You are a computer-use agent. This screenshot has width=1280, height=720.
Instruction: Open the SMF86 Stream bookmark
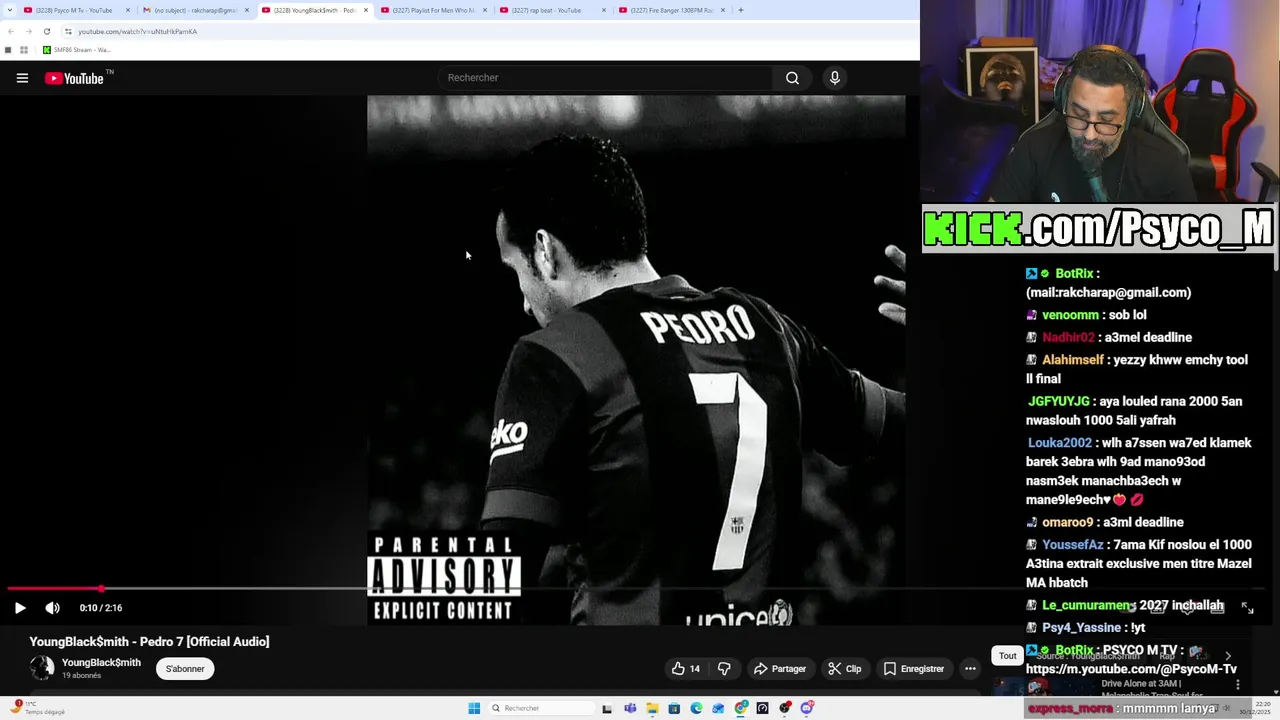point(76,50)
